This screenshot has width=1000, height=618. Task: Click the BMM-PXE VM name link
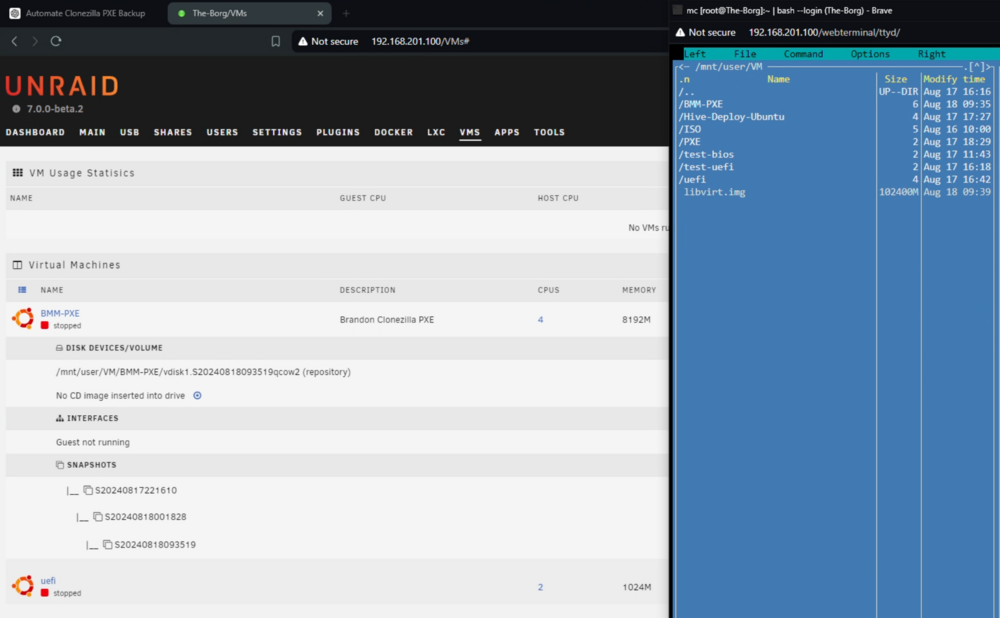[x=60, y=313]
